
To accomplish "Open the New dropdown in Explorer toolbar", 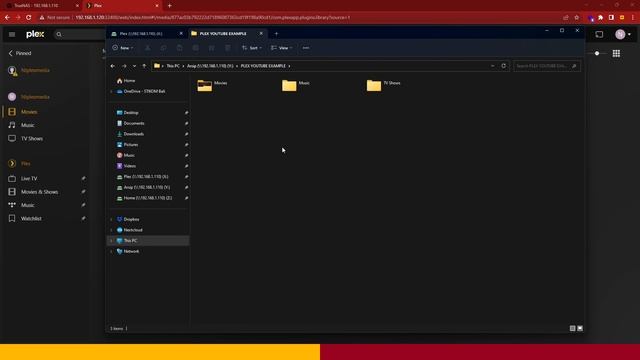I will [x=123, y=48].
